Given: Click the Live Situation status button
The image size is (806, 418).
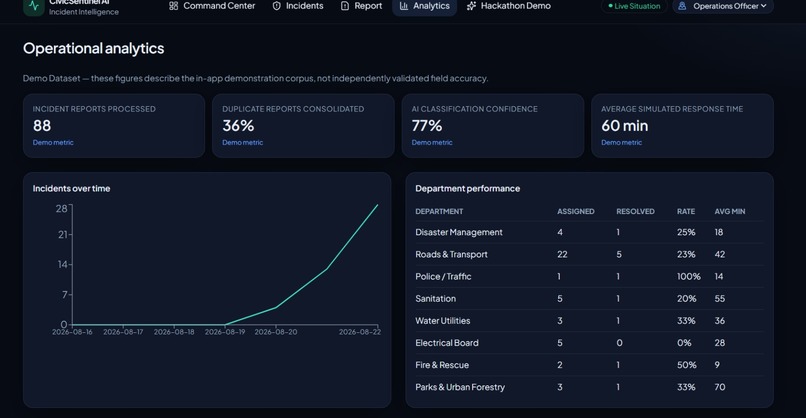Looking at the screenshot, I should [634, 6].
